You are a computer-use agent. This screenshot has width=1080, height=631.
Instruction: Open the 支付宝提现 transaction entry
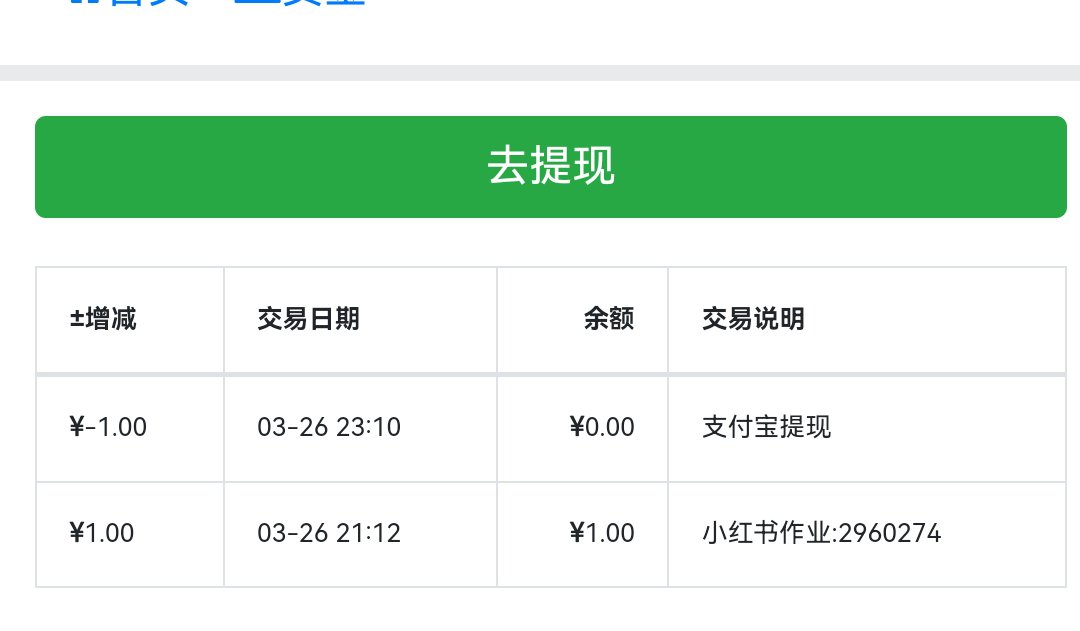click(767, 427)
